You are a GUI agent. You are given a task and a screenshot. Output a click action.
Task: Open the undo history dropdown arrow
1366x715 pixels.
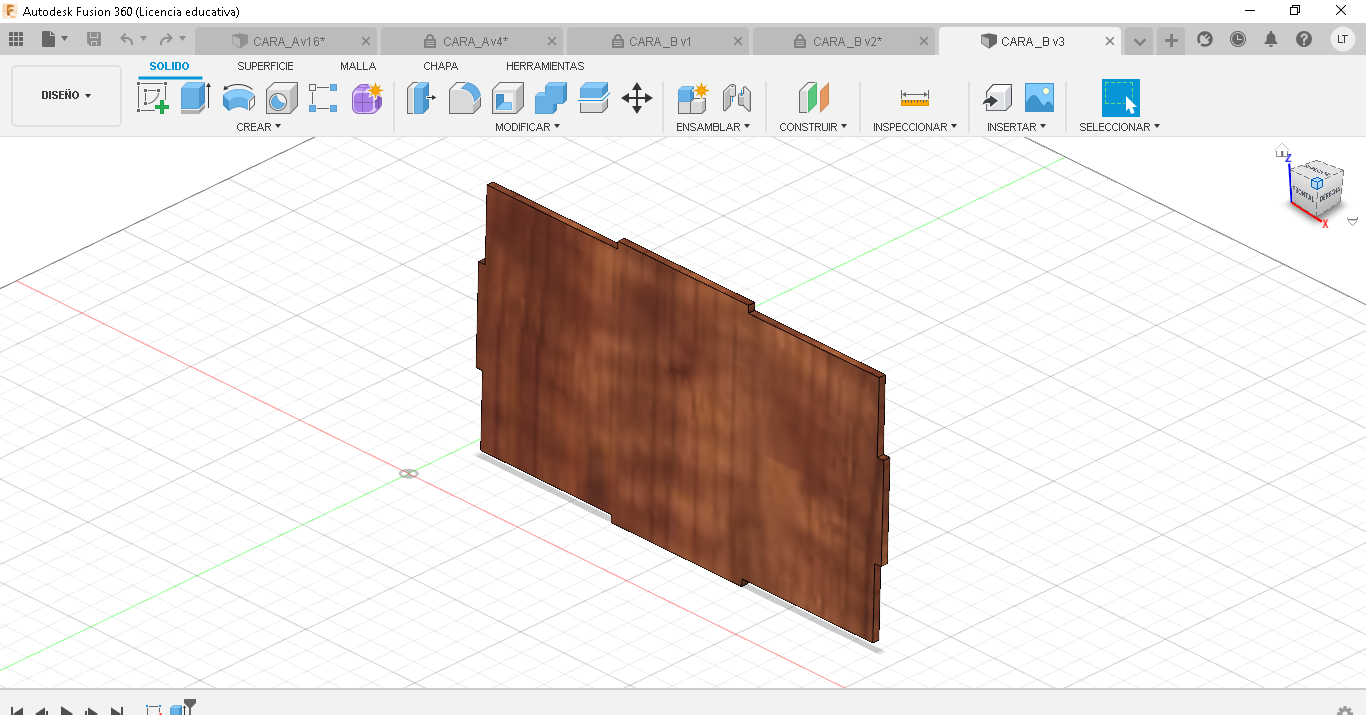tap(143, 39)
